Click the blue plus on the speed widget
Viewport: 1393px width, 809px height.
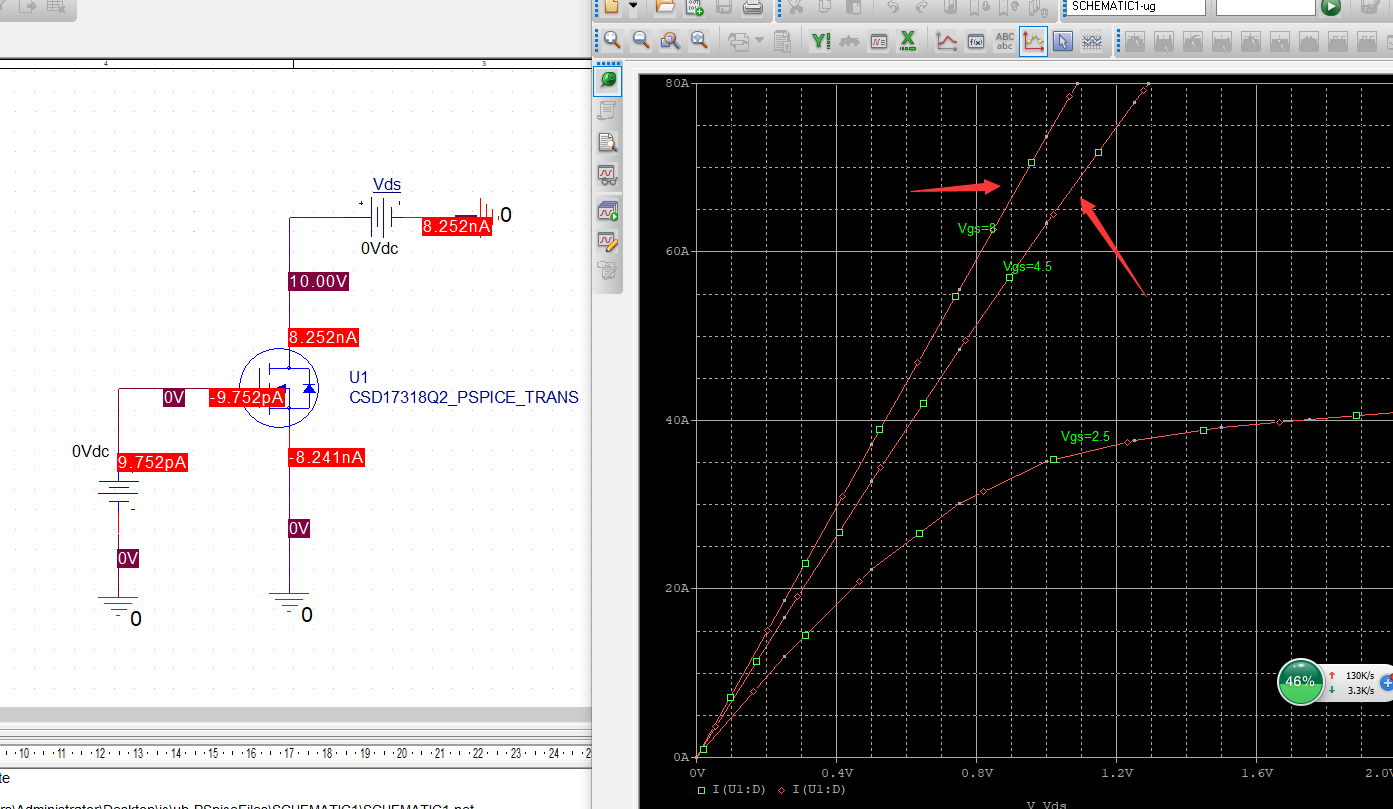1386,681
